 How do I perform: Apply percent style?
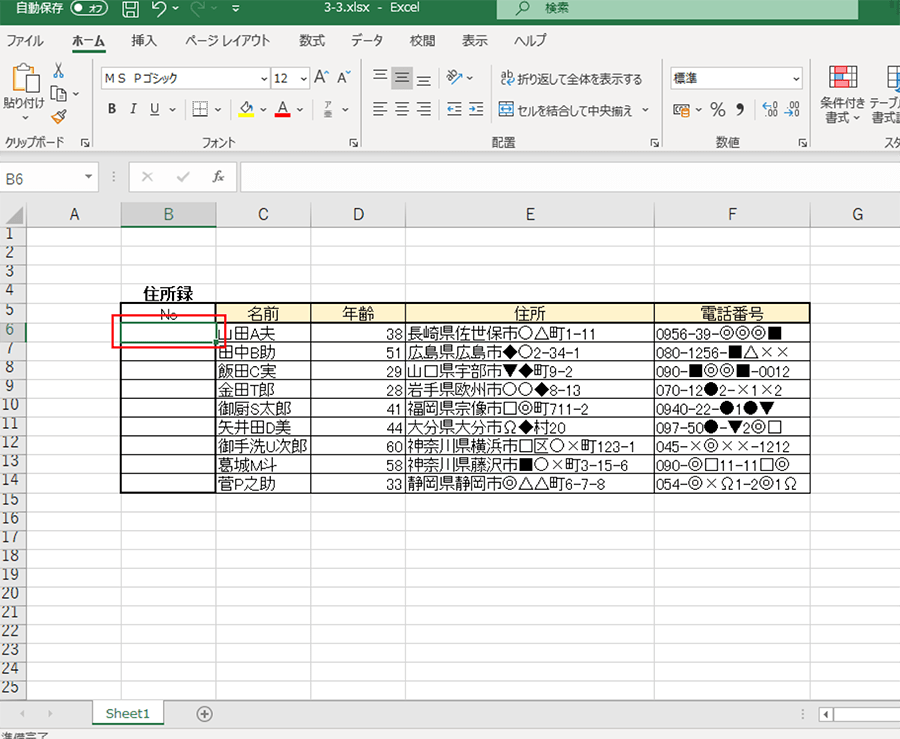[717, 110]
